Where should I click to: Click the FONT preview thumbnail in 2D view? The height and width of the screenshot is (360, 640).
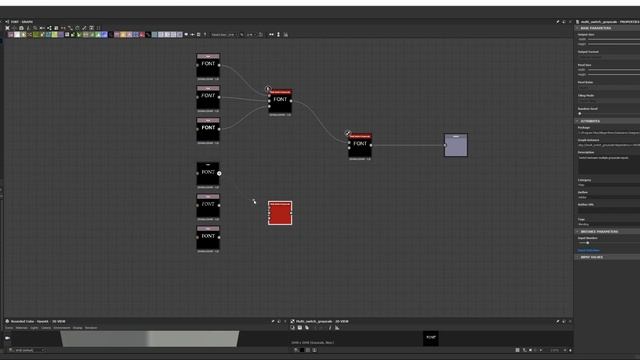431,338
